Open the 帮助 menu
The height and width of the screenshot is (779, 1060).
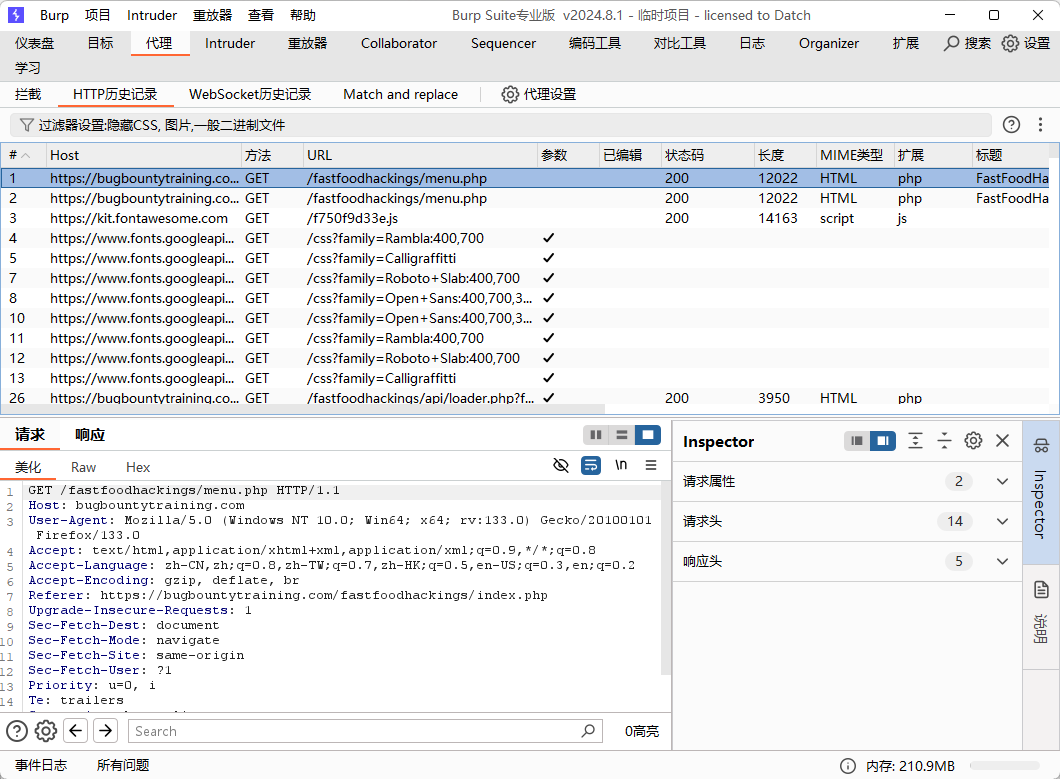(302, 15)
